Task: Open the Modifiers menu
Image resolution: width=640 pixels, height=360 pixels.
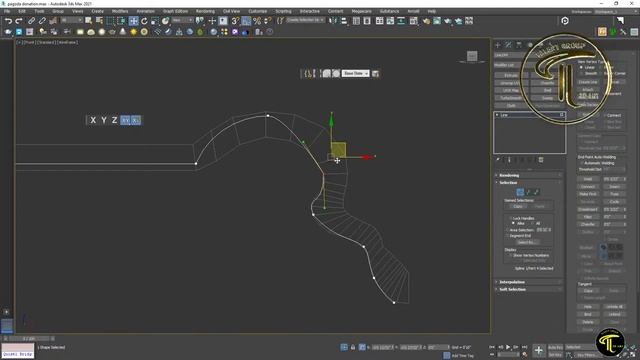Action: coord(120,11)
